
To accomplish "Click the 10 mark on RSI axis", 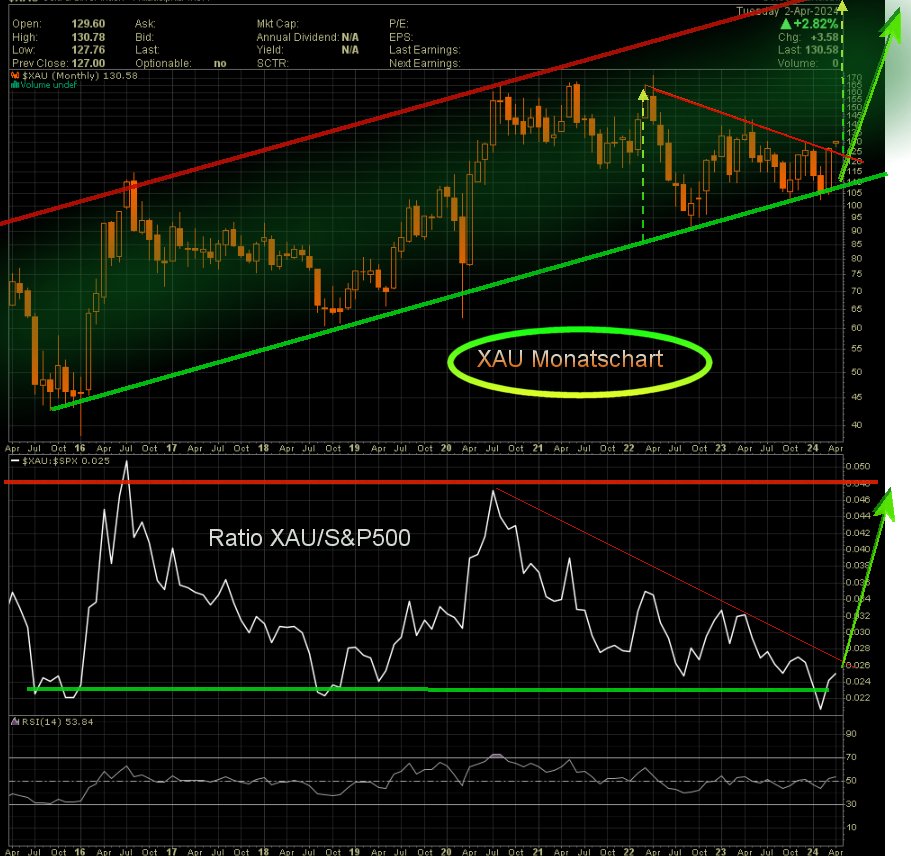I will click(851, 828).
